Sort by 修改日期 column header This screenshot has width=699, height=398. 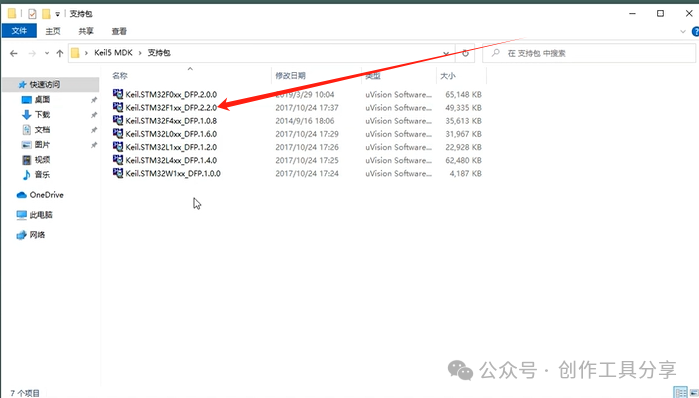click(x=290, y=76)
